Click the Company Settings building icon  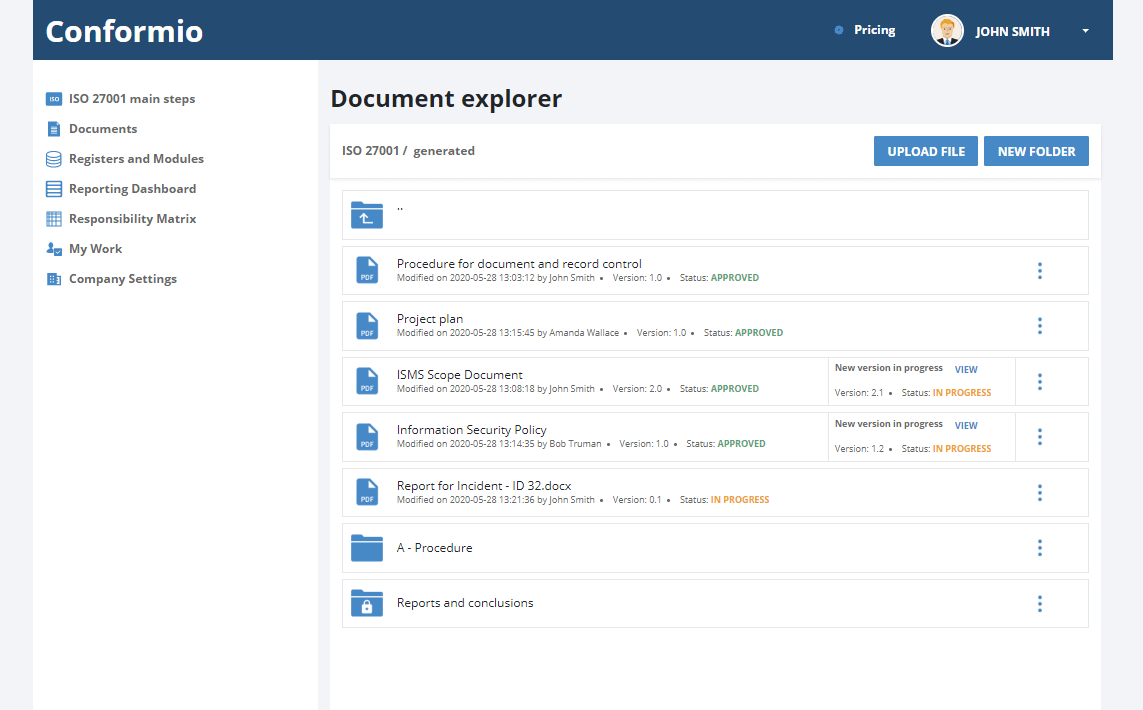coord(54,279)
